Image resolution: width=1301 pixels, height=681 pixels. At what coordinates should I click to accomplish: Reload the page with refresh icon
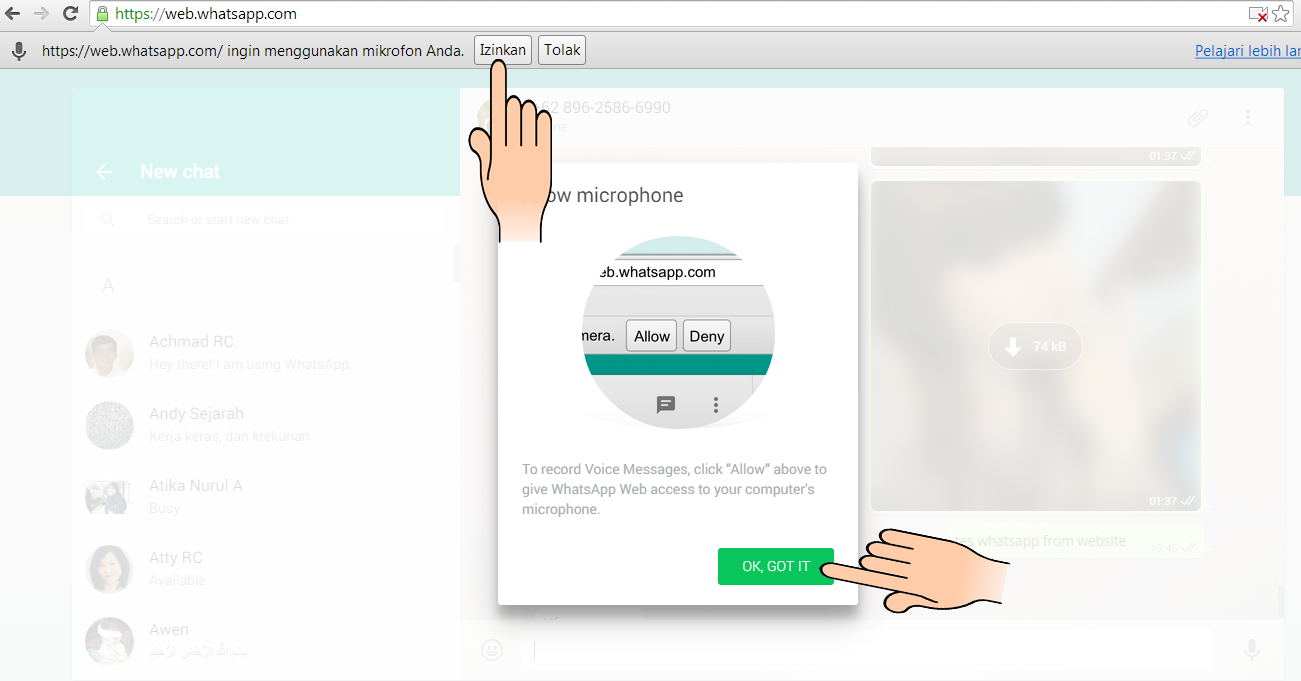pos(70,14)
